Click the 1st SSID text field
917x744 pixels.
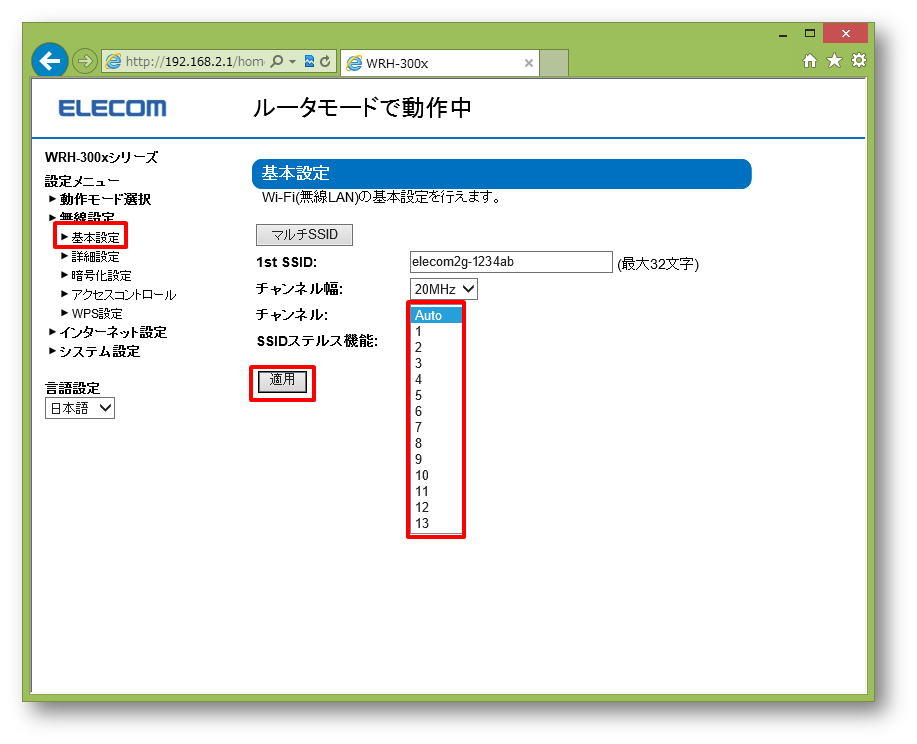pos(511,262)
